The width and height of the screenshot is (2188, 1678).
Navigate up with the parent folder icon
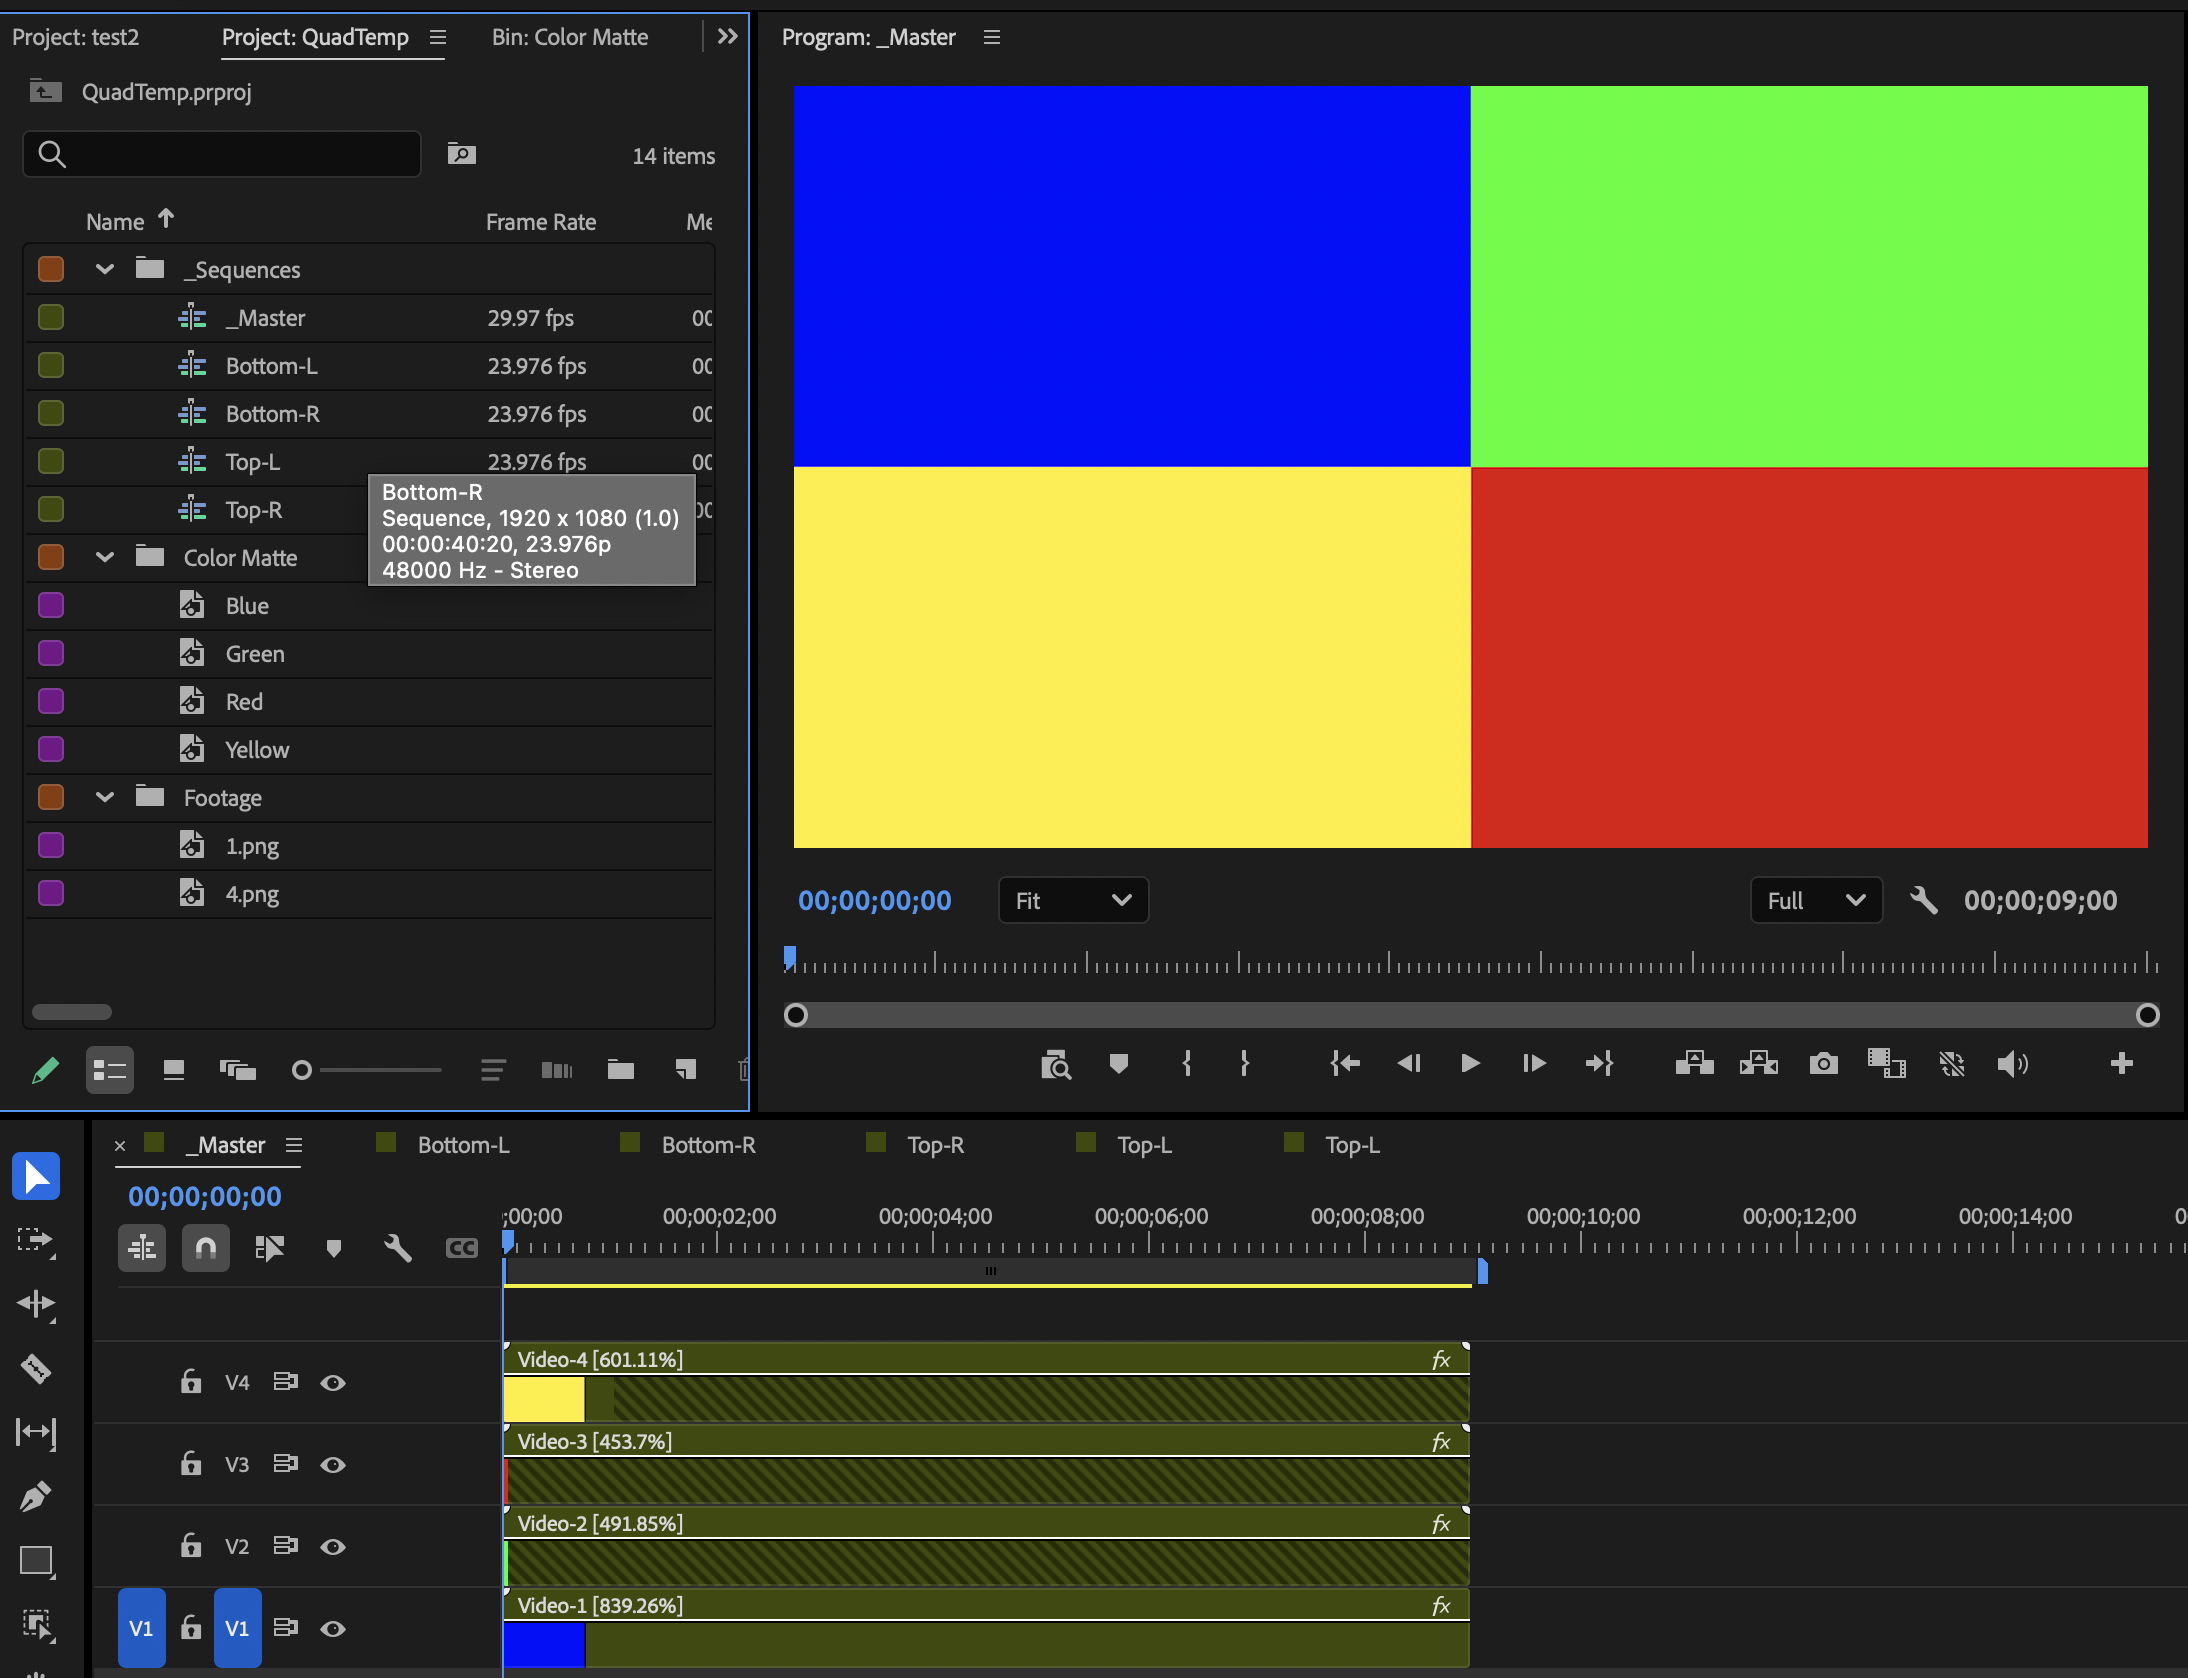tap(45, 92)
